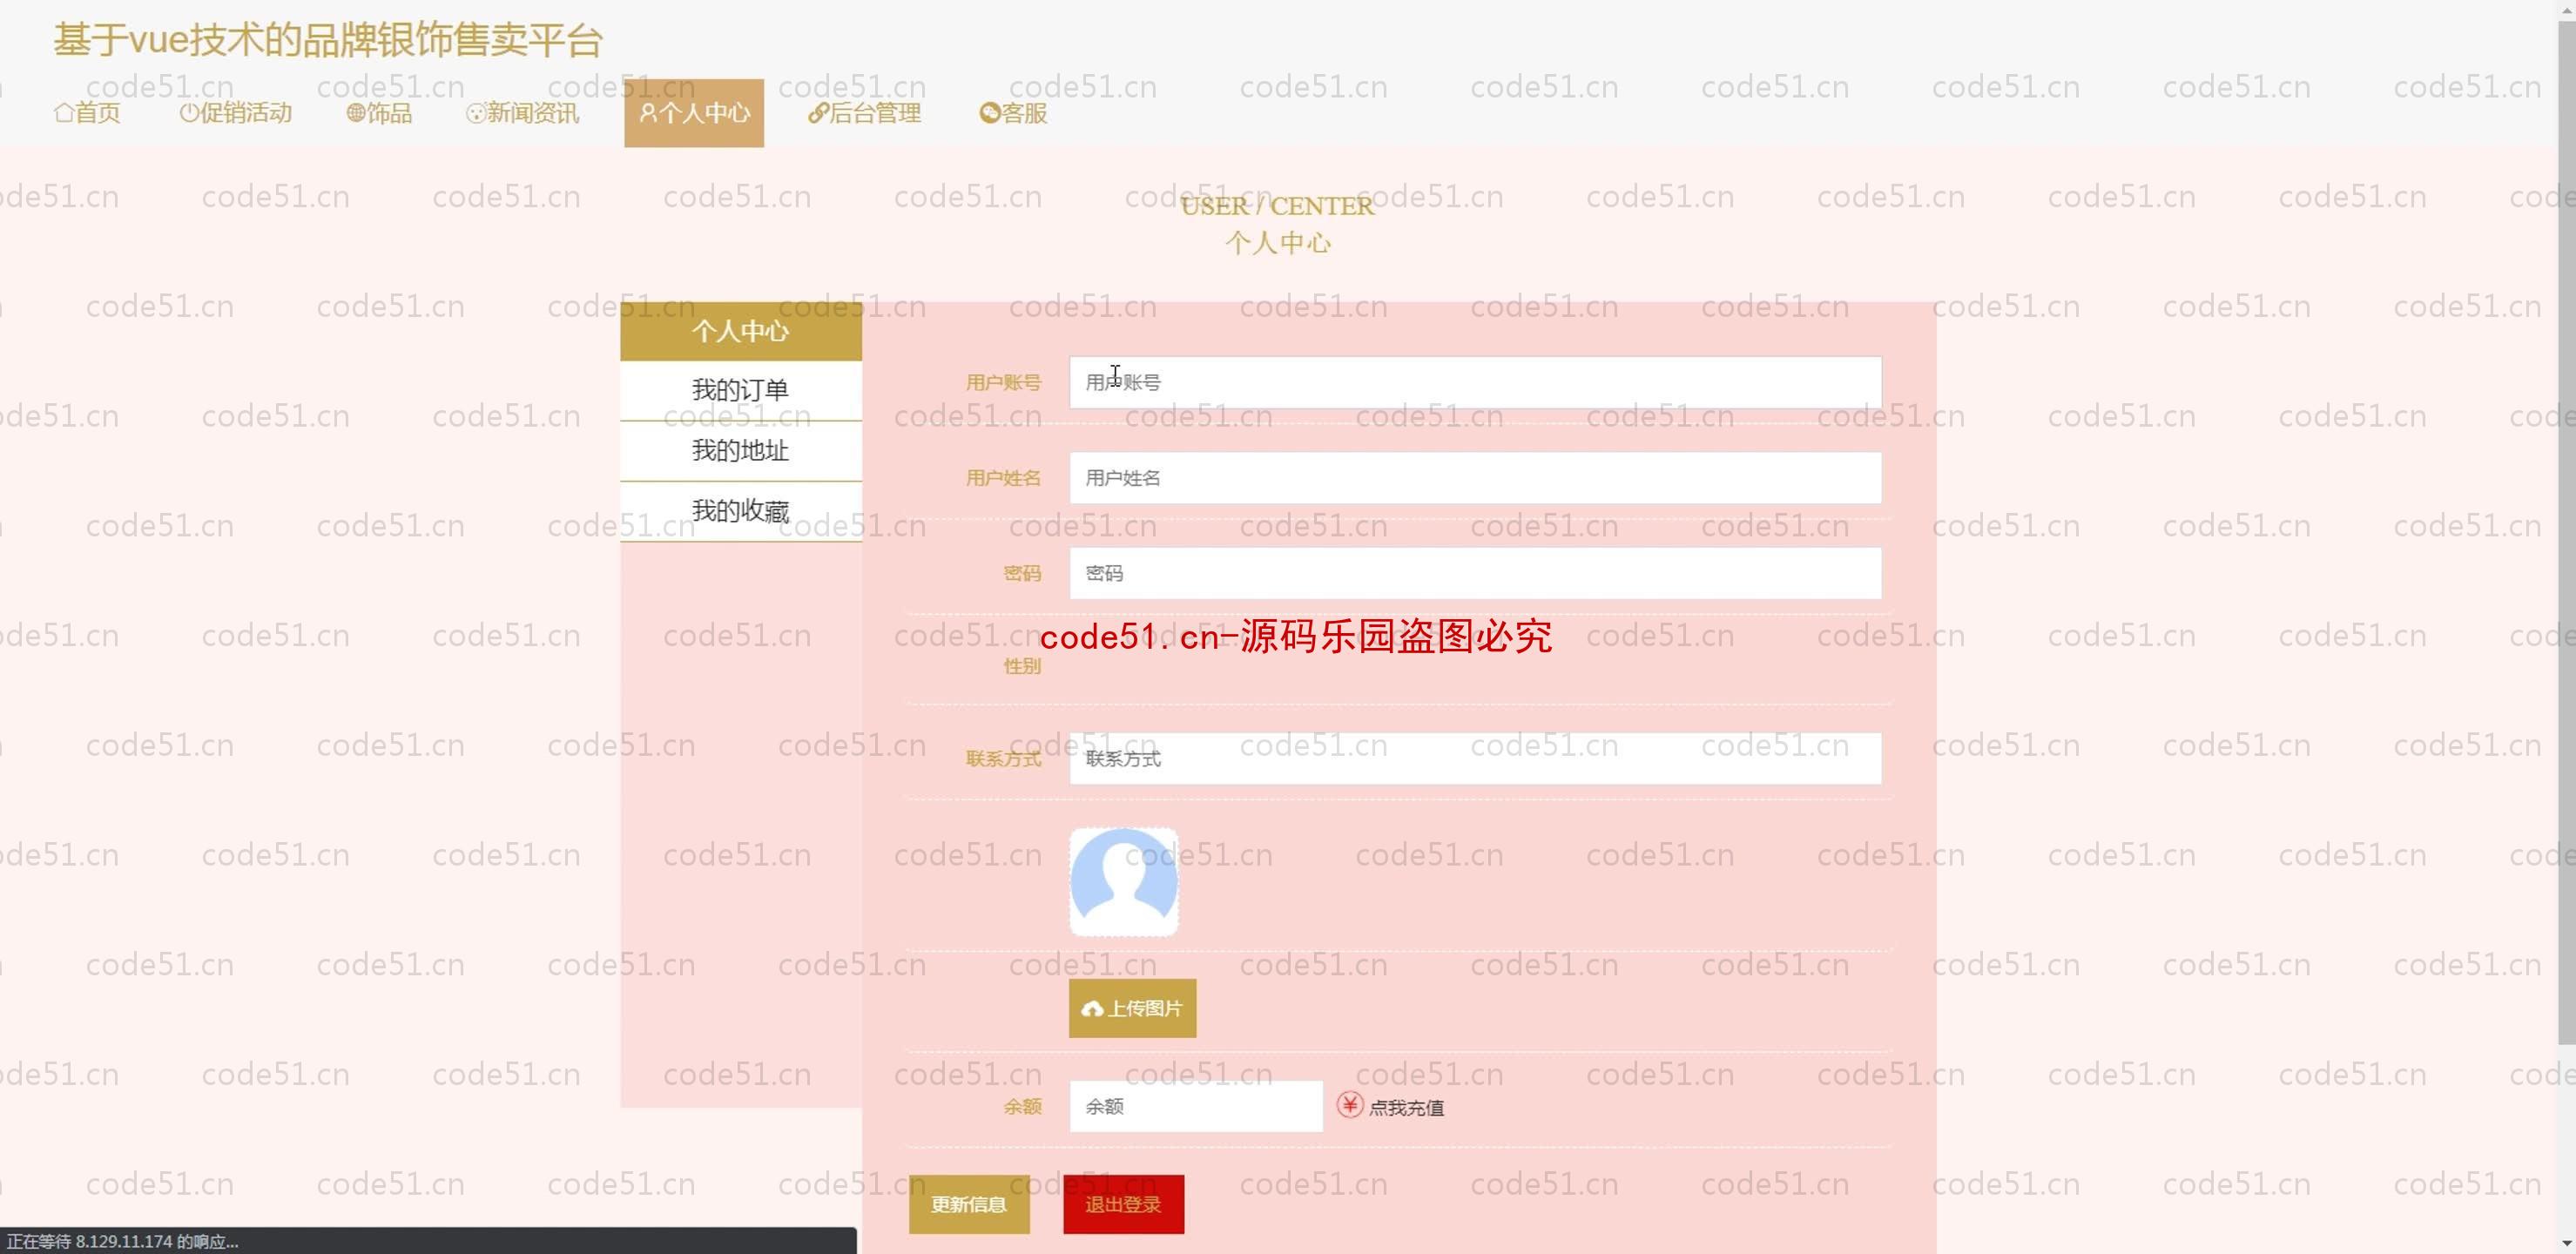The height and width of the screenshot is (1254, 2576).
Task: Open 我的收藏 in the side menu
Action: coord(741,511)
